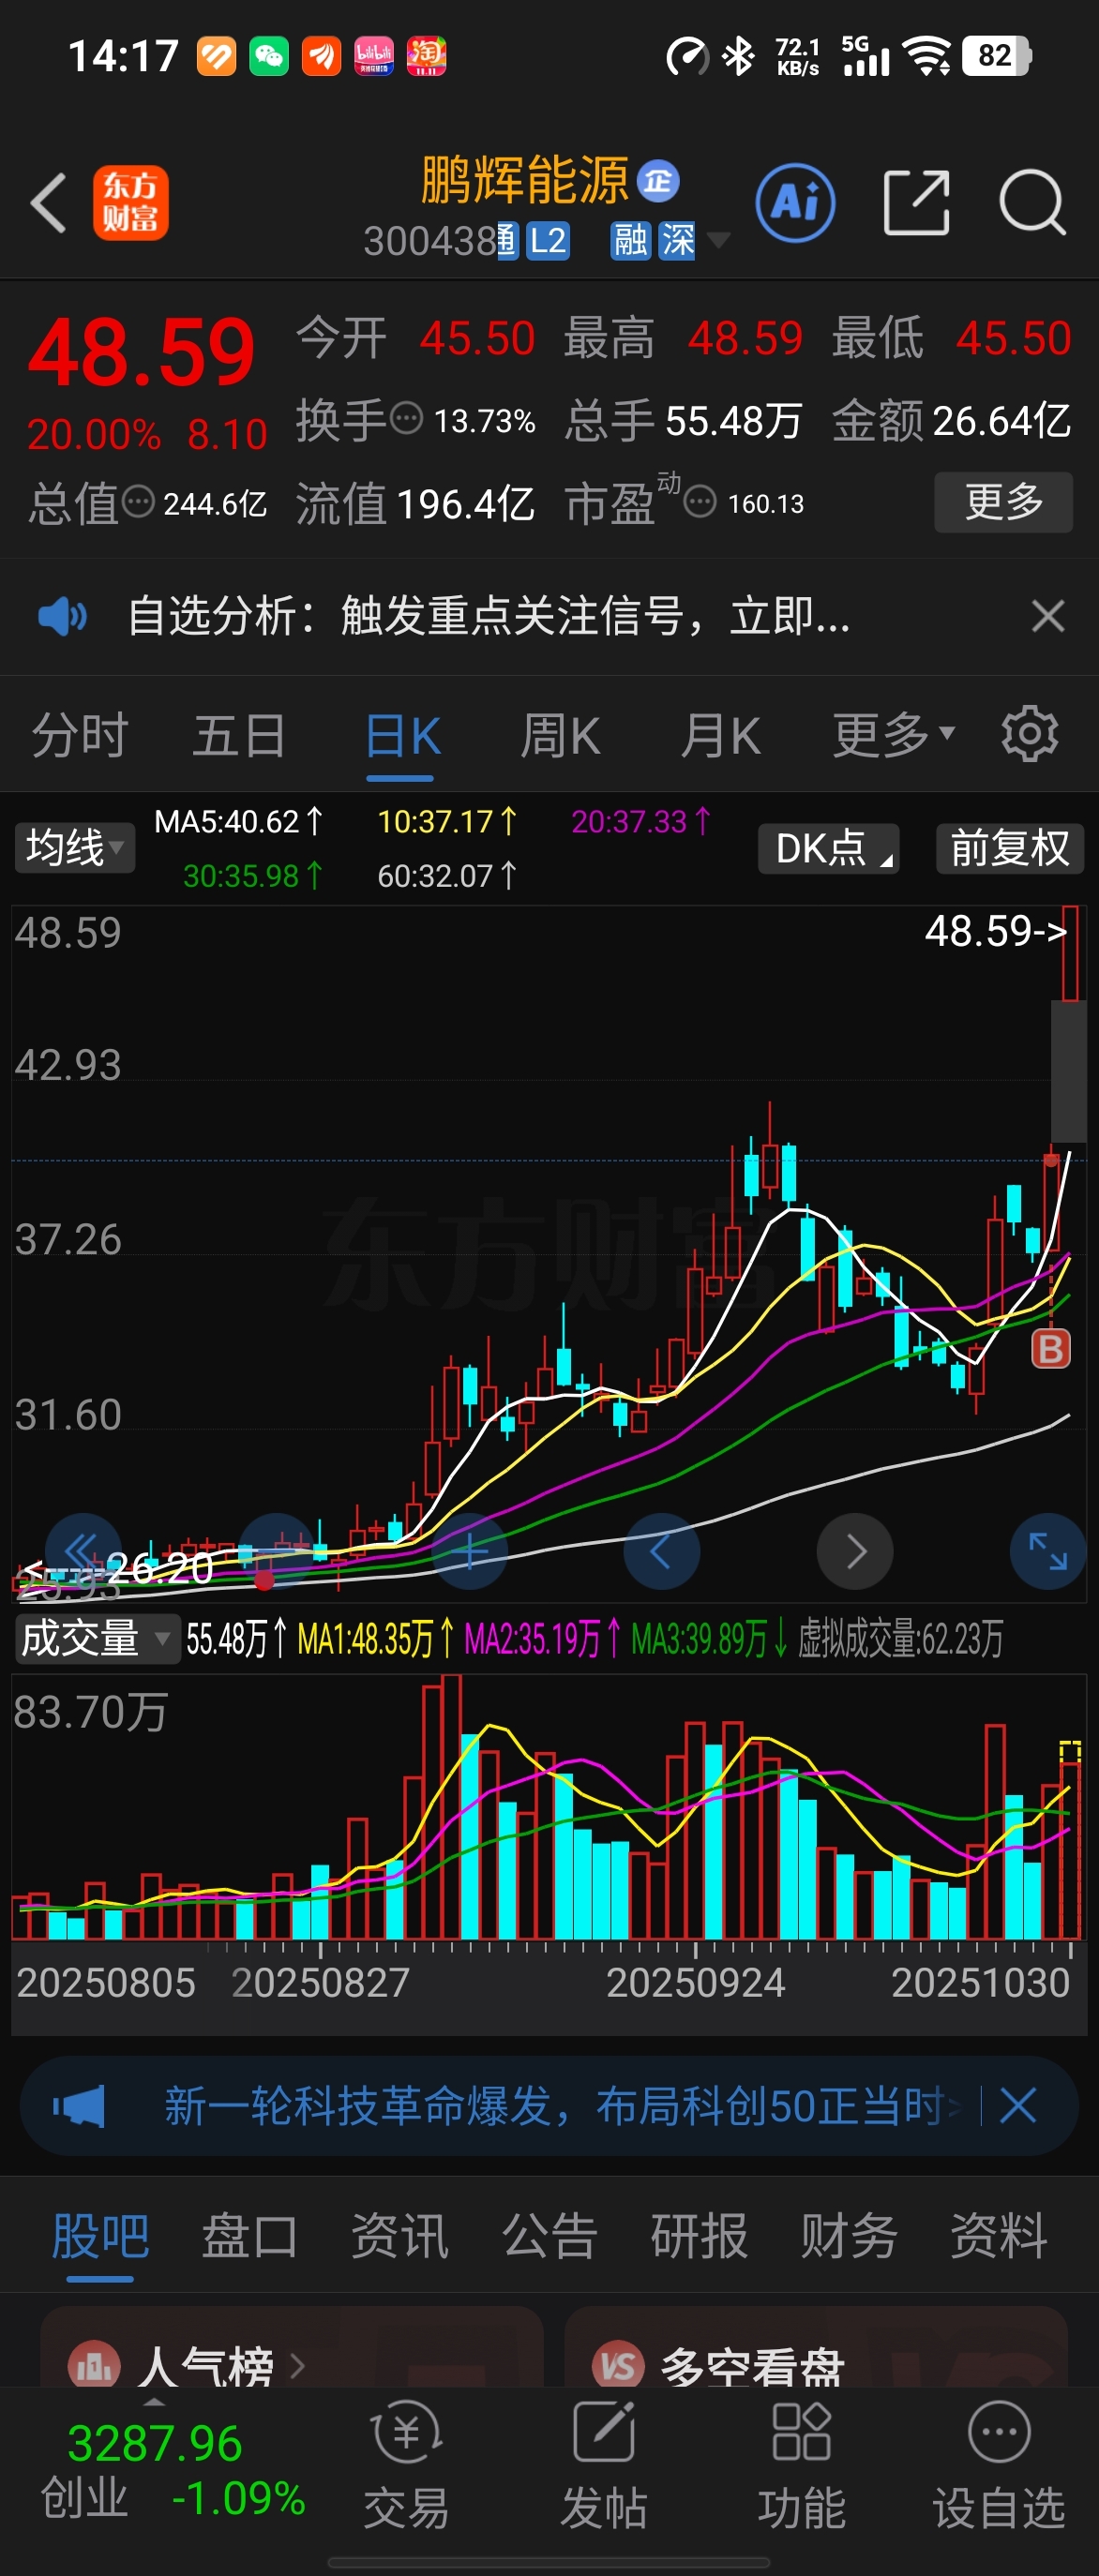Expand the market selector arrow beside 深

point(718,240)
